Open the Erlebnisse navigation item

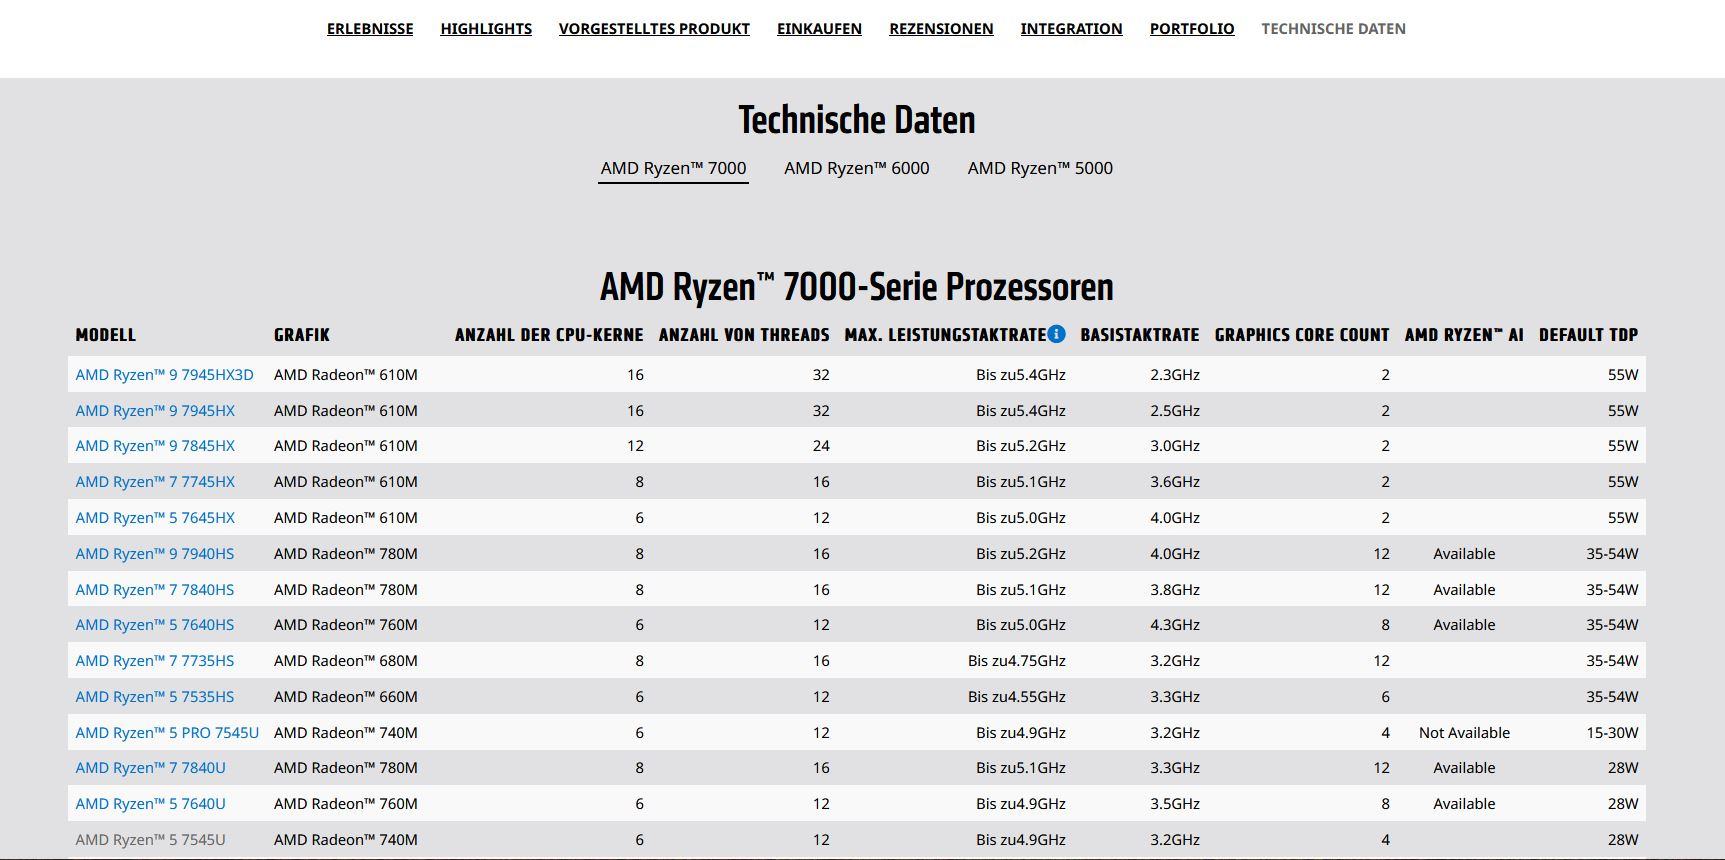click(x=370, y=29)
